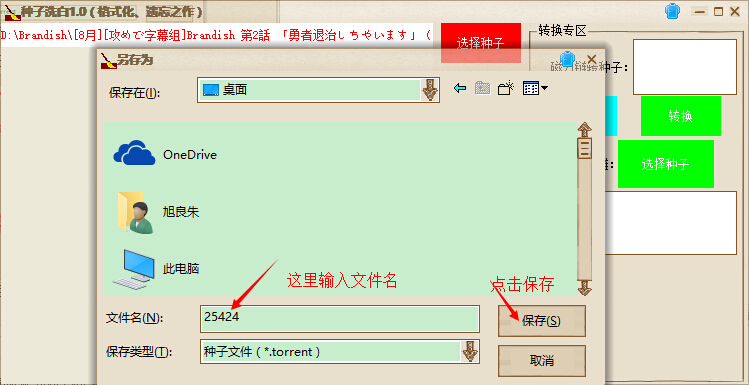Click the greyed-out up-one-level folder icon
This screenshot has width=749, height=385.
tap(482, 88)
